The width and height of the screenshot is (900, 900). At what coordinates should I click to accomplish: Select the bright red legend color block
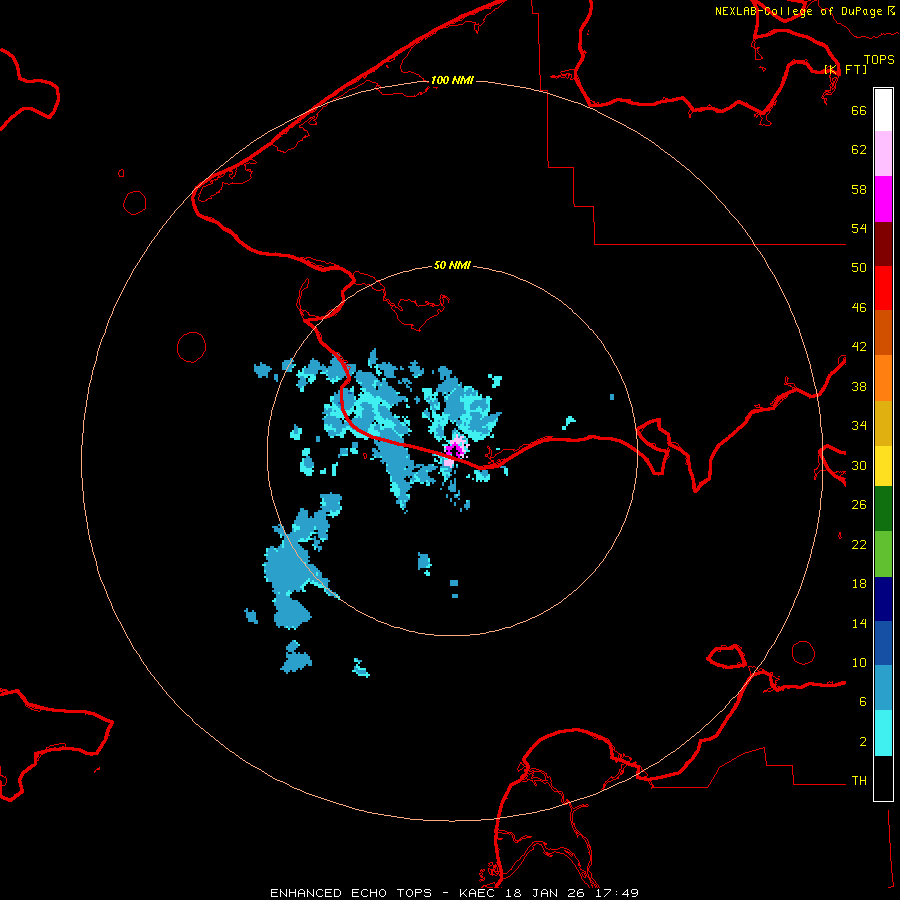click(883, 288)
